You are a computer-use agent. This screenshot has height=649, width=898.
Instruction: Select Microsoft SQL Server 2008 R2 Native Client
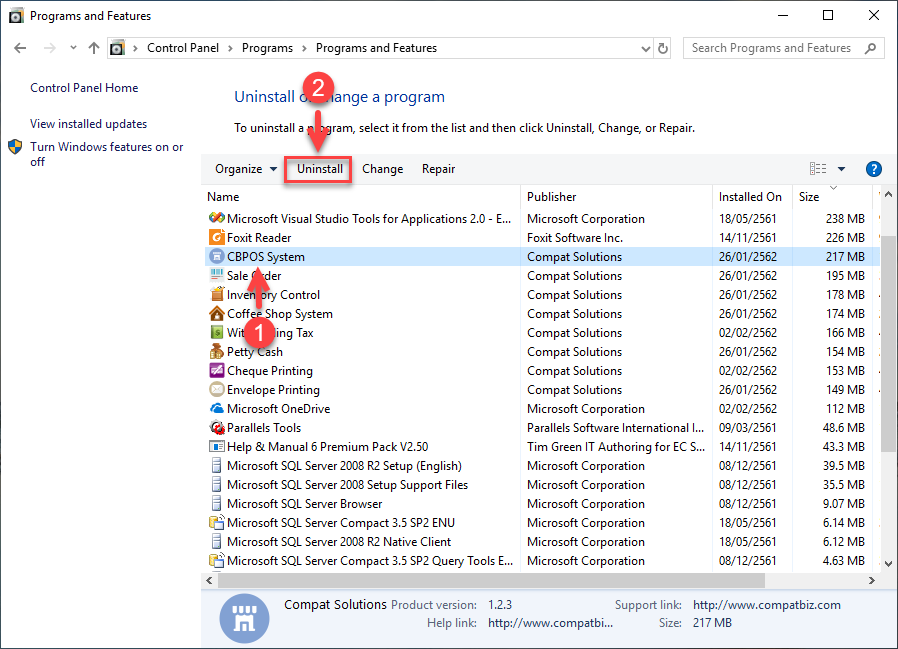coord(541,541)
